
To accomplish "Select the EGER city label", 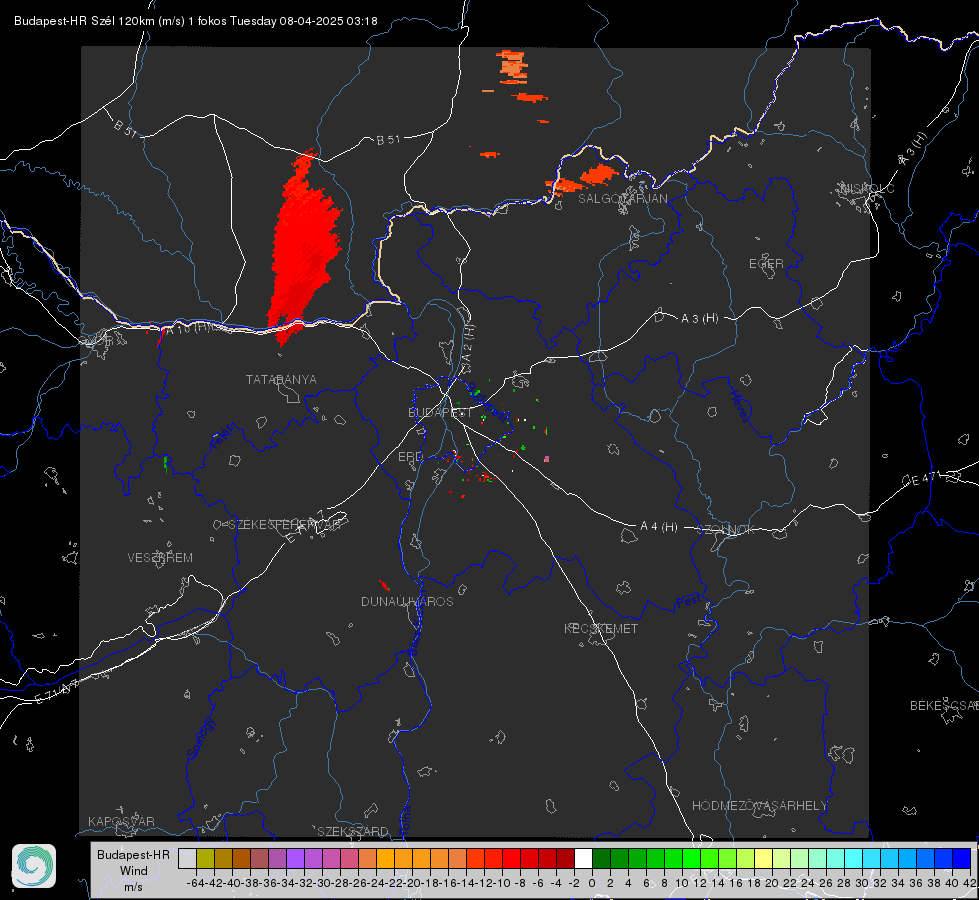I will coord(766,264).
